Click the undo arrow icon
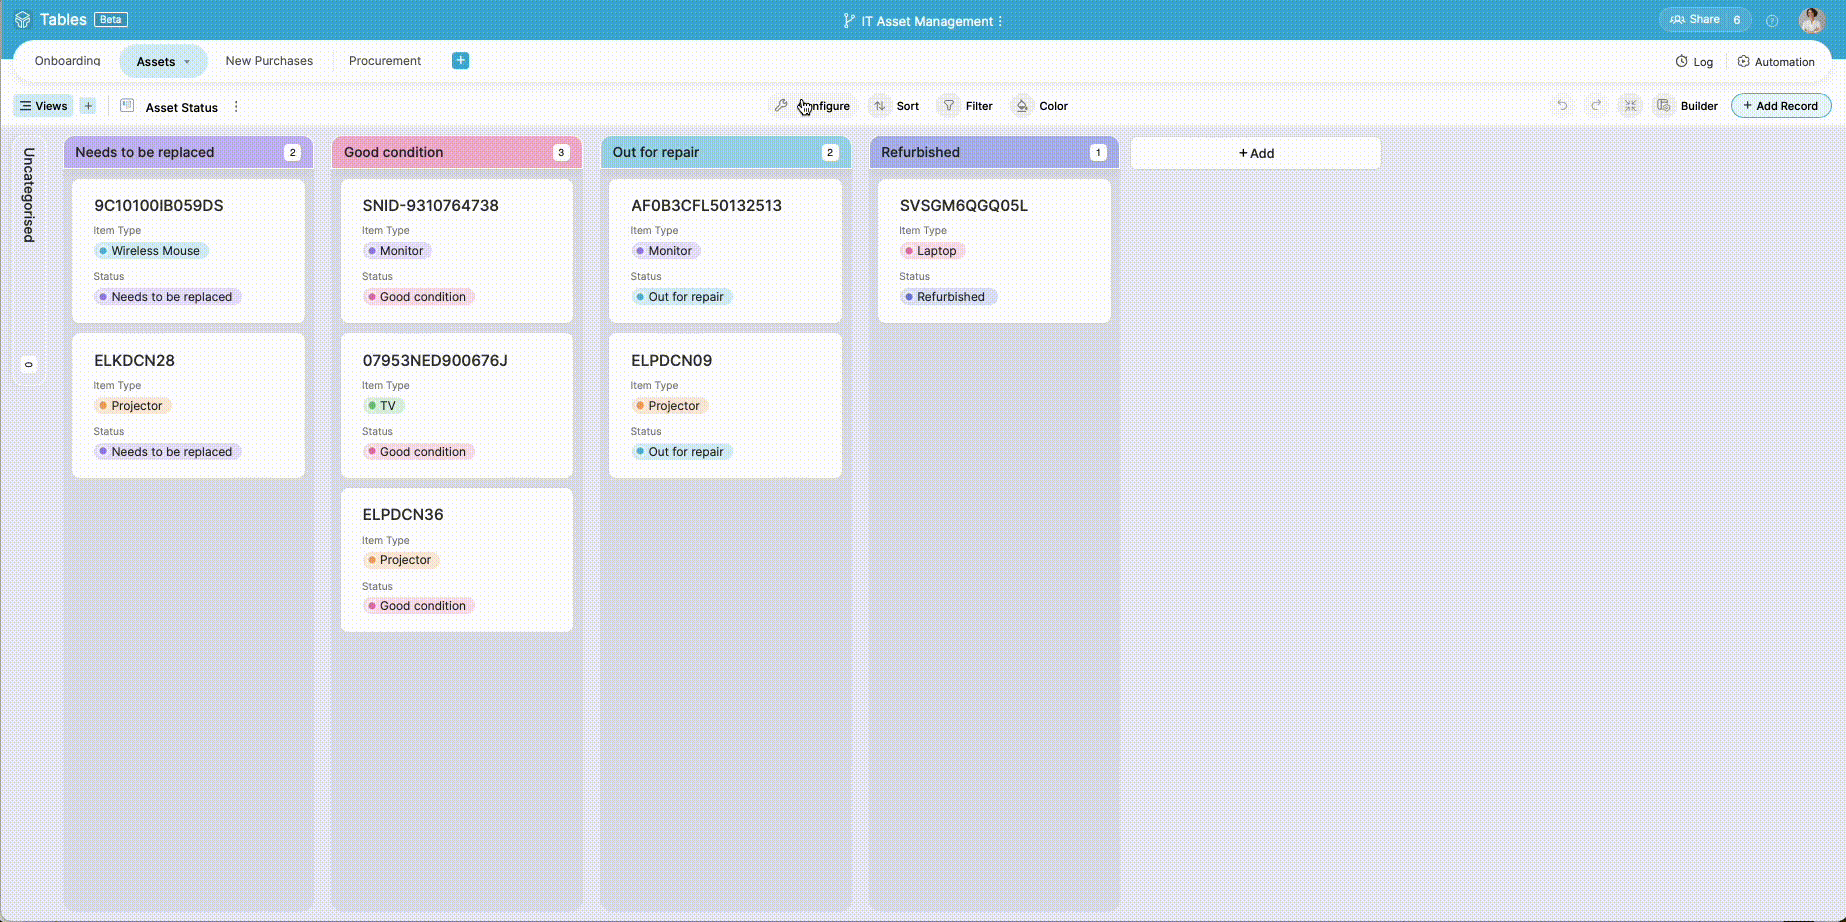This screenshot has width=1846, height=922. pos(1562,105)
